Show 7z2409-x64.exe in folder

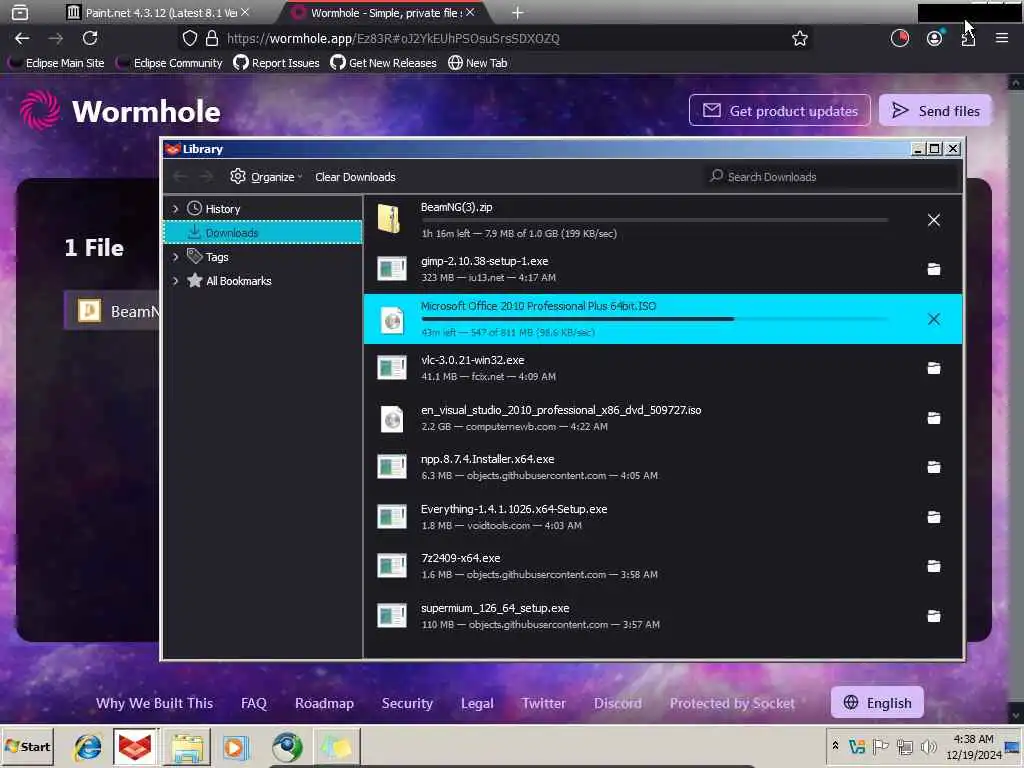[934, 566]
